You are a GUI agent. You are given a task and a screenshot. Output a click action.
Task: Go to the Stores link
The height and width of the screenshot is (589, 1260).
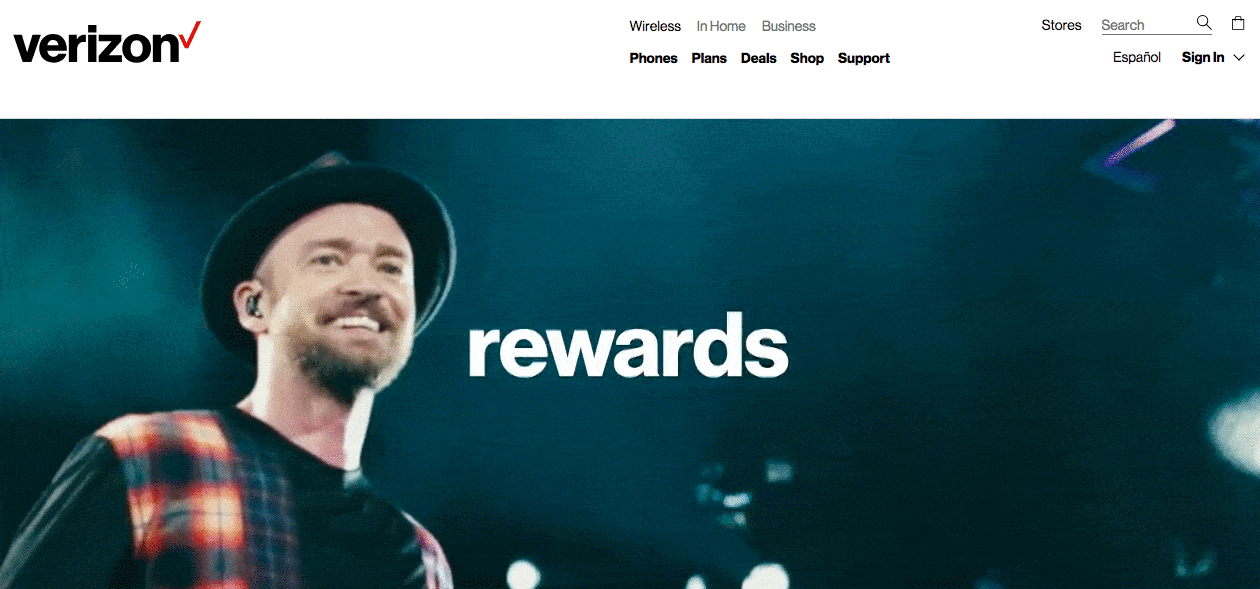point(1061,25)
